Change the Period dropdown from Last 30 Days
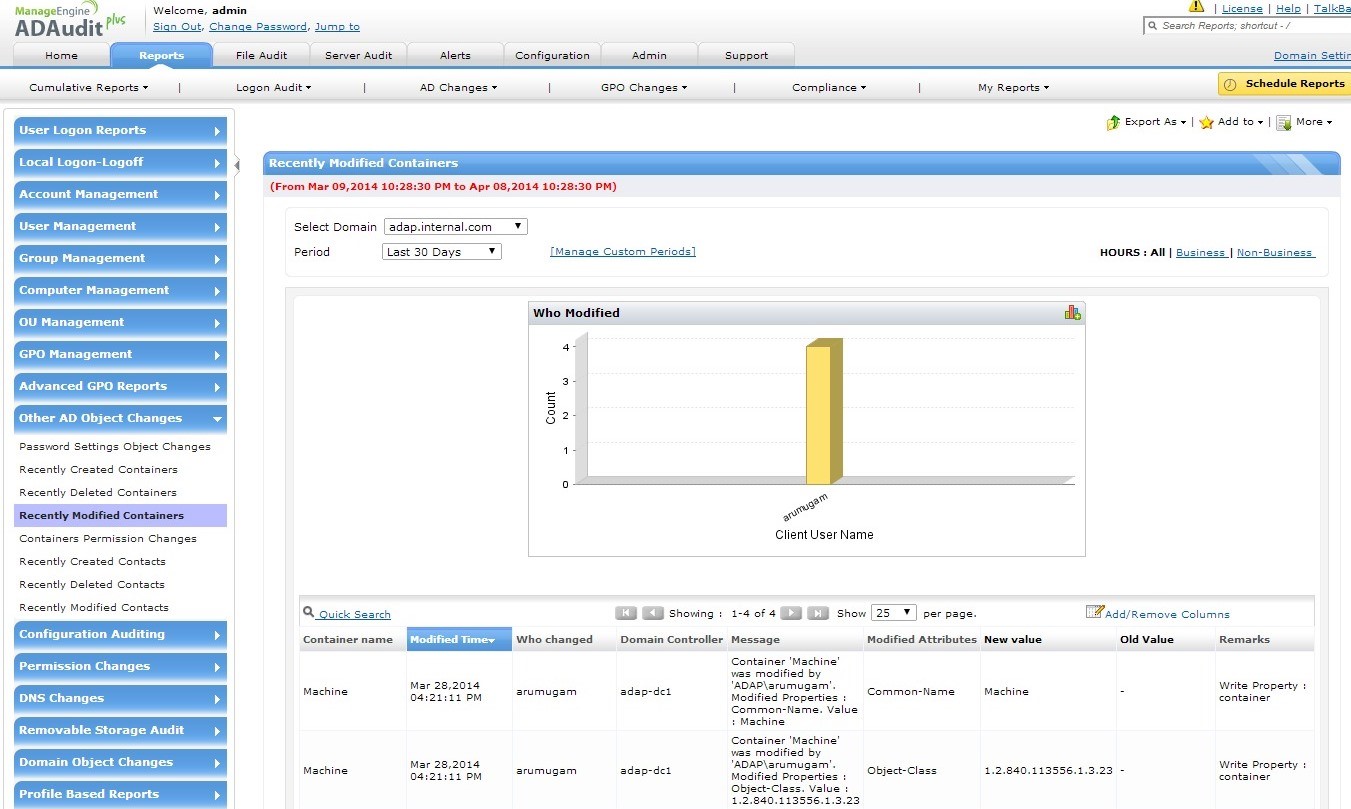The height and width of the screenshot is (809, 1351). (x=442, y=252)
